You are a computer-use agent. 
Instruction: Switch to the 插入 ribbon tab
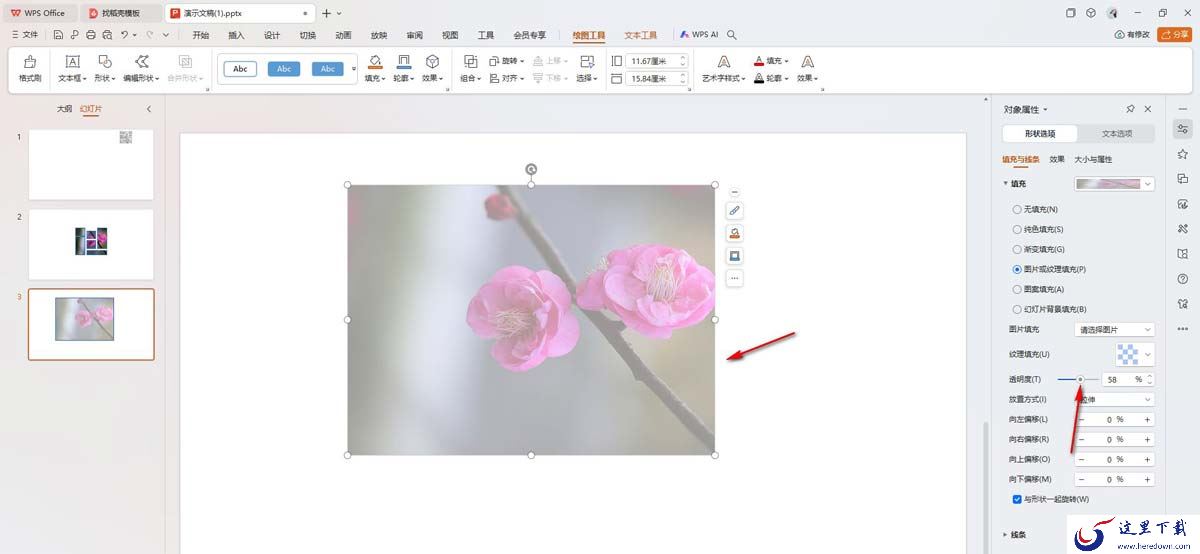(236, 35)
